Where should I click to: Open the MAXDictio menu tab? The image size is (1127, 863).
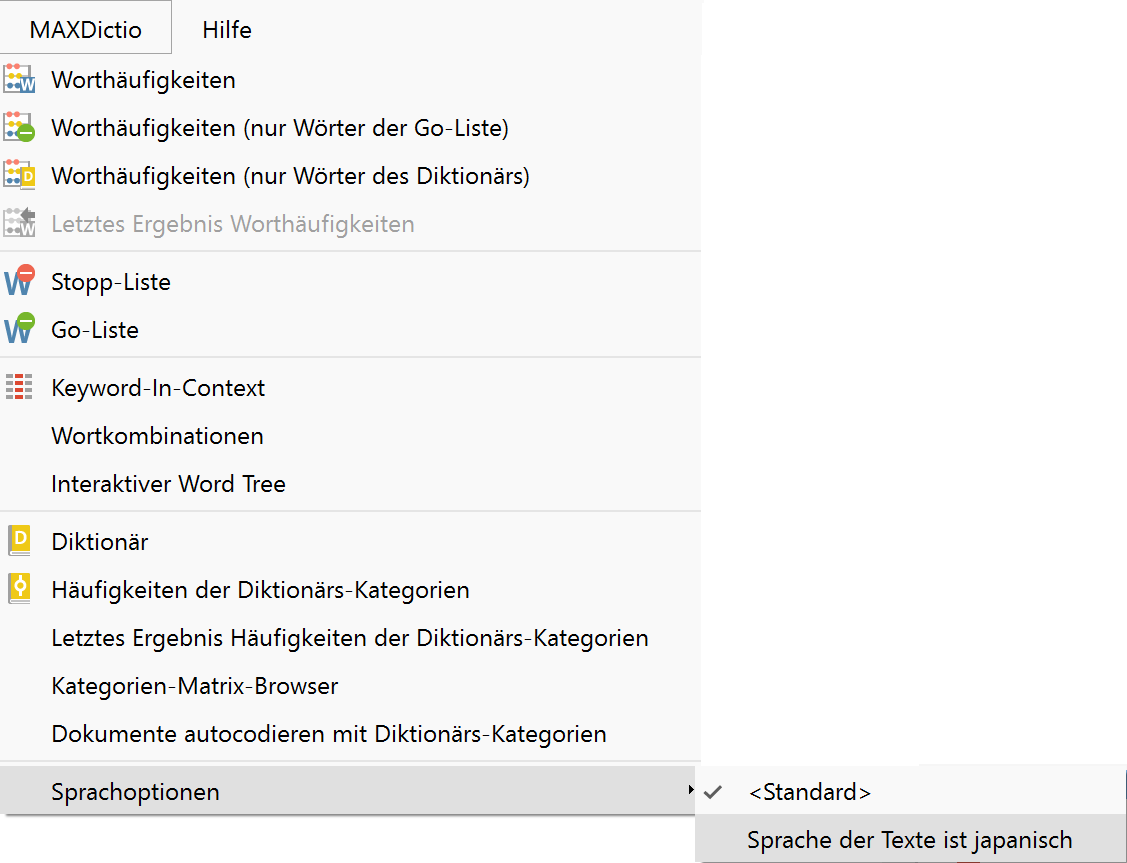coord(86,28)
